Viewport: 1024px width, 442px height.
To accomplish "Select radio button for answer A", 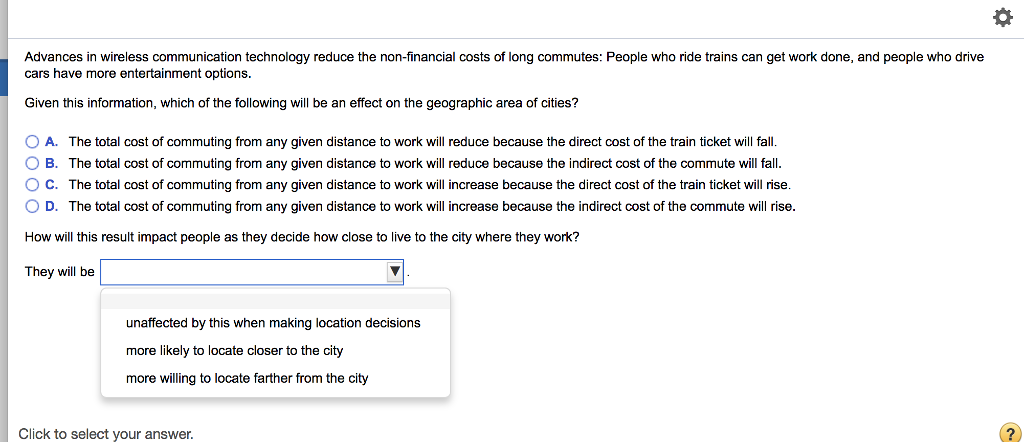I will pyautogui.click(x=33, y=142).
